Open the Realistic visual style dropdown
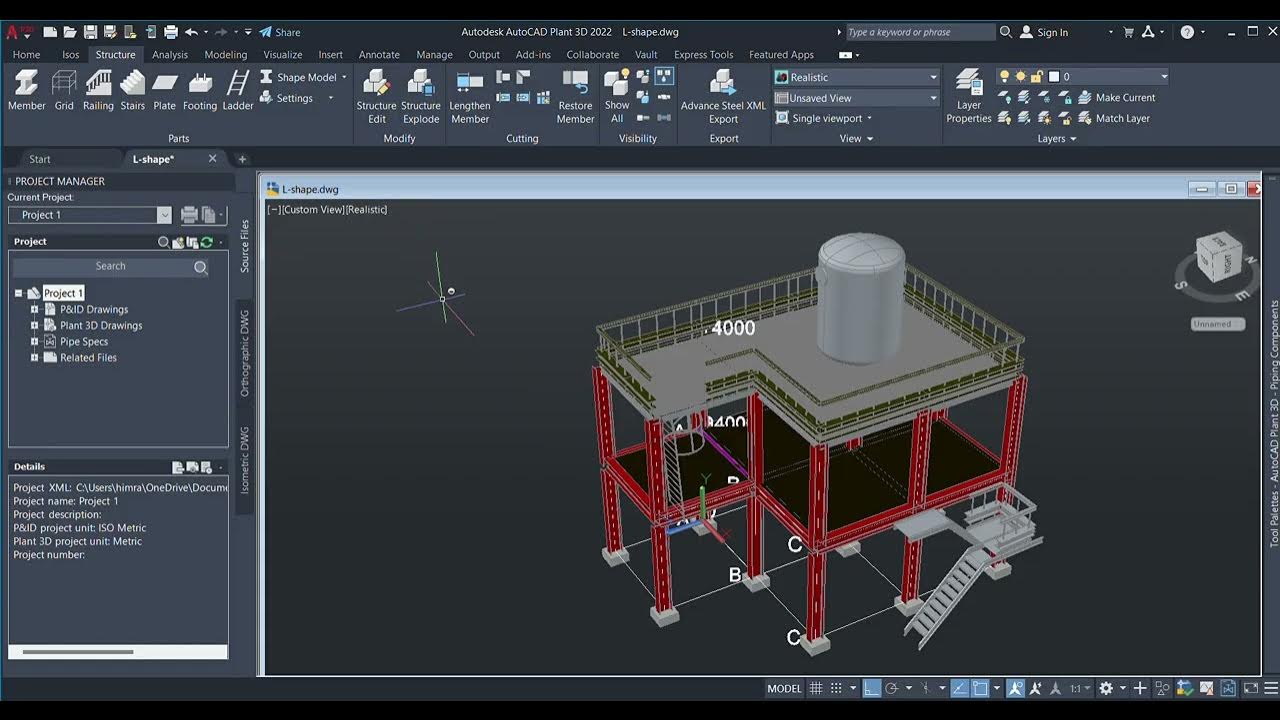 tap(856, 77)
